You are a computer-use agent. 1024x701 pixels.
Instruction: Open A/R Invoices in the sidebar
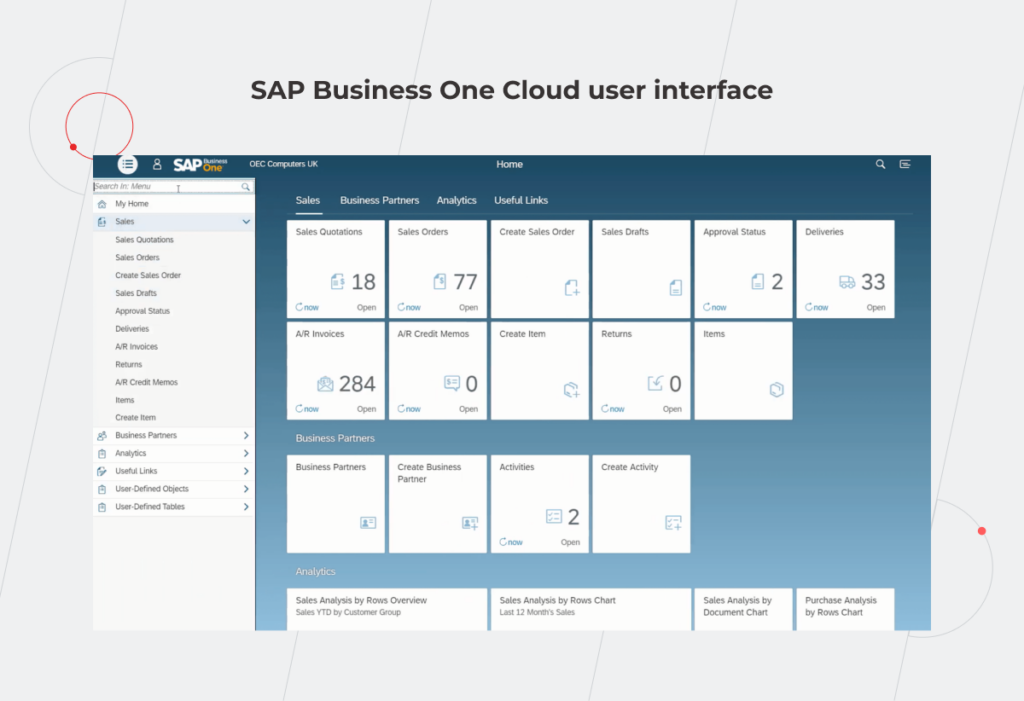[136, 347]
